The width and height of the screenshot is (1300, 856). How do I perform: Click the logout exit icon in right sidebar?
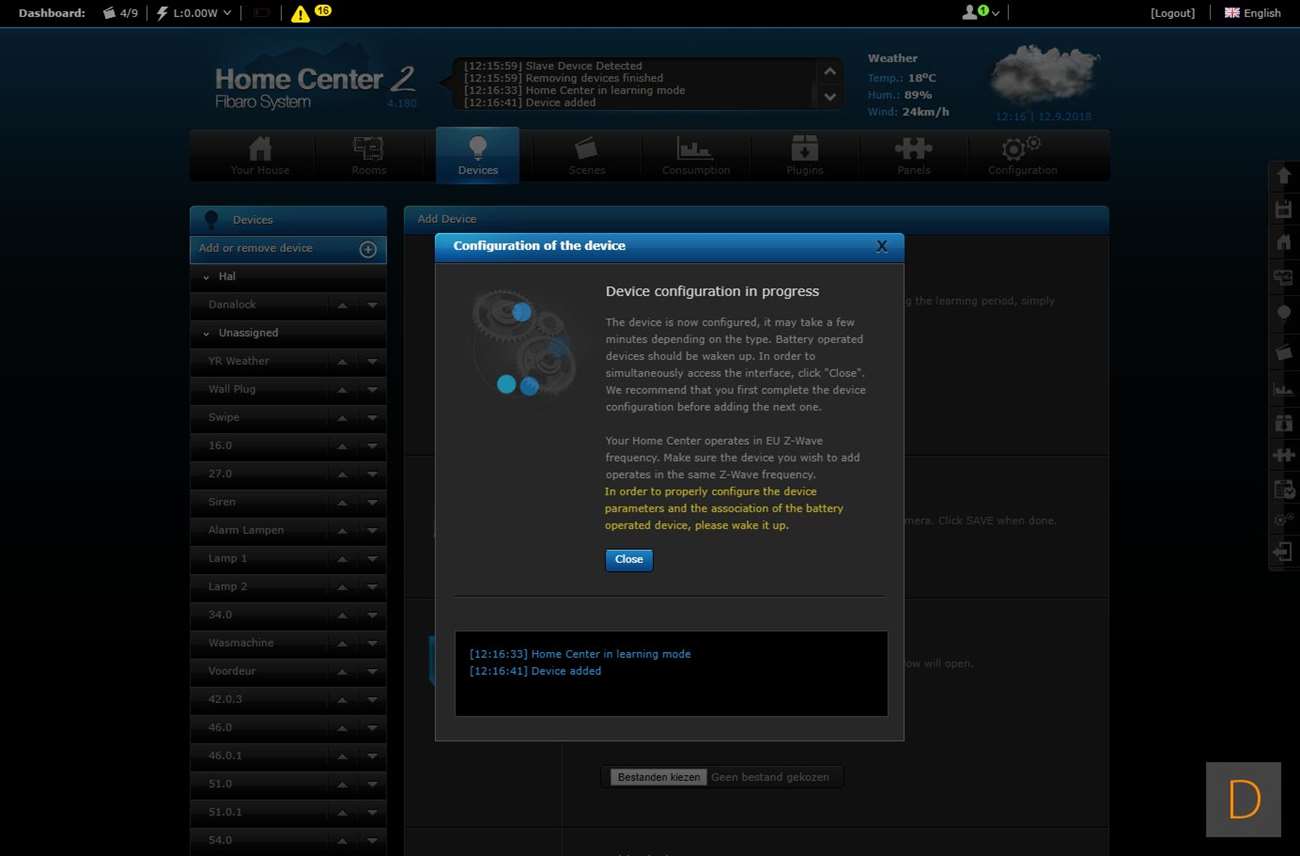point(1284,551)
